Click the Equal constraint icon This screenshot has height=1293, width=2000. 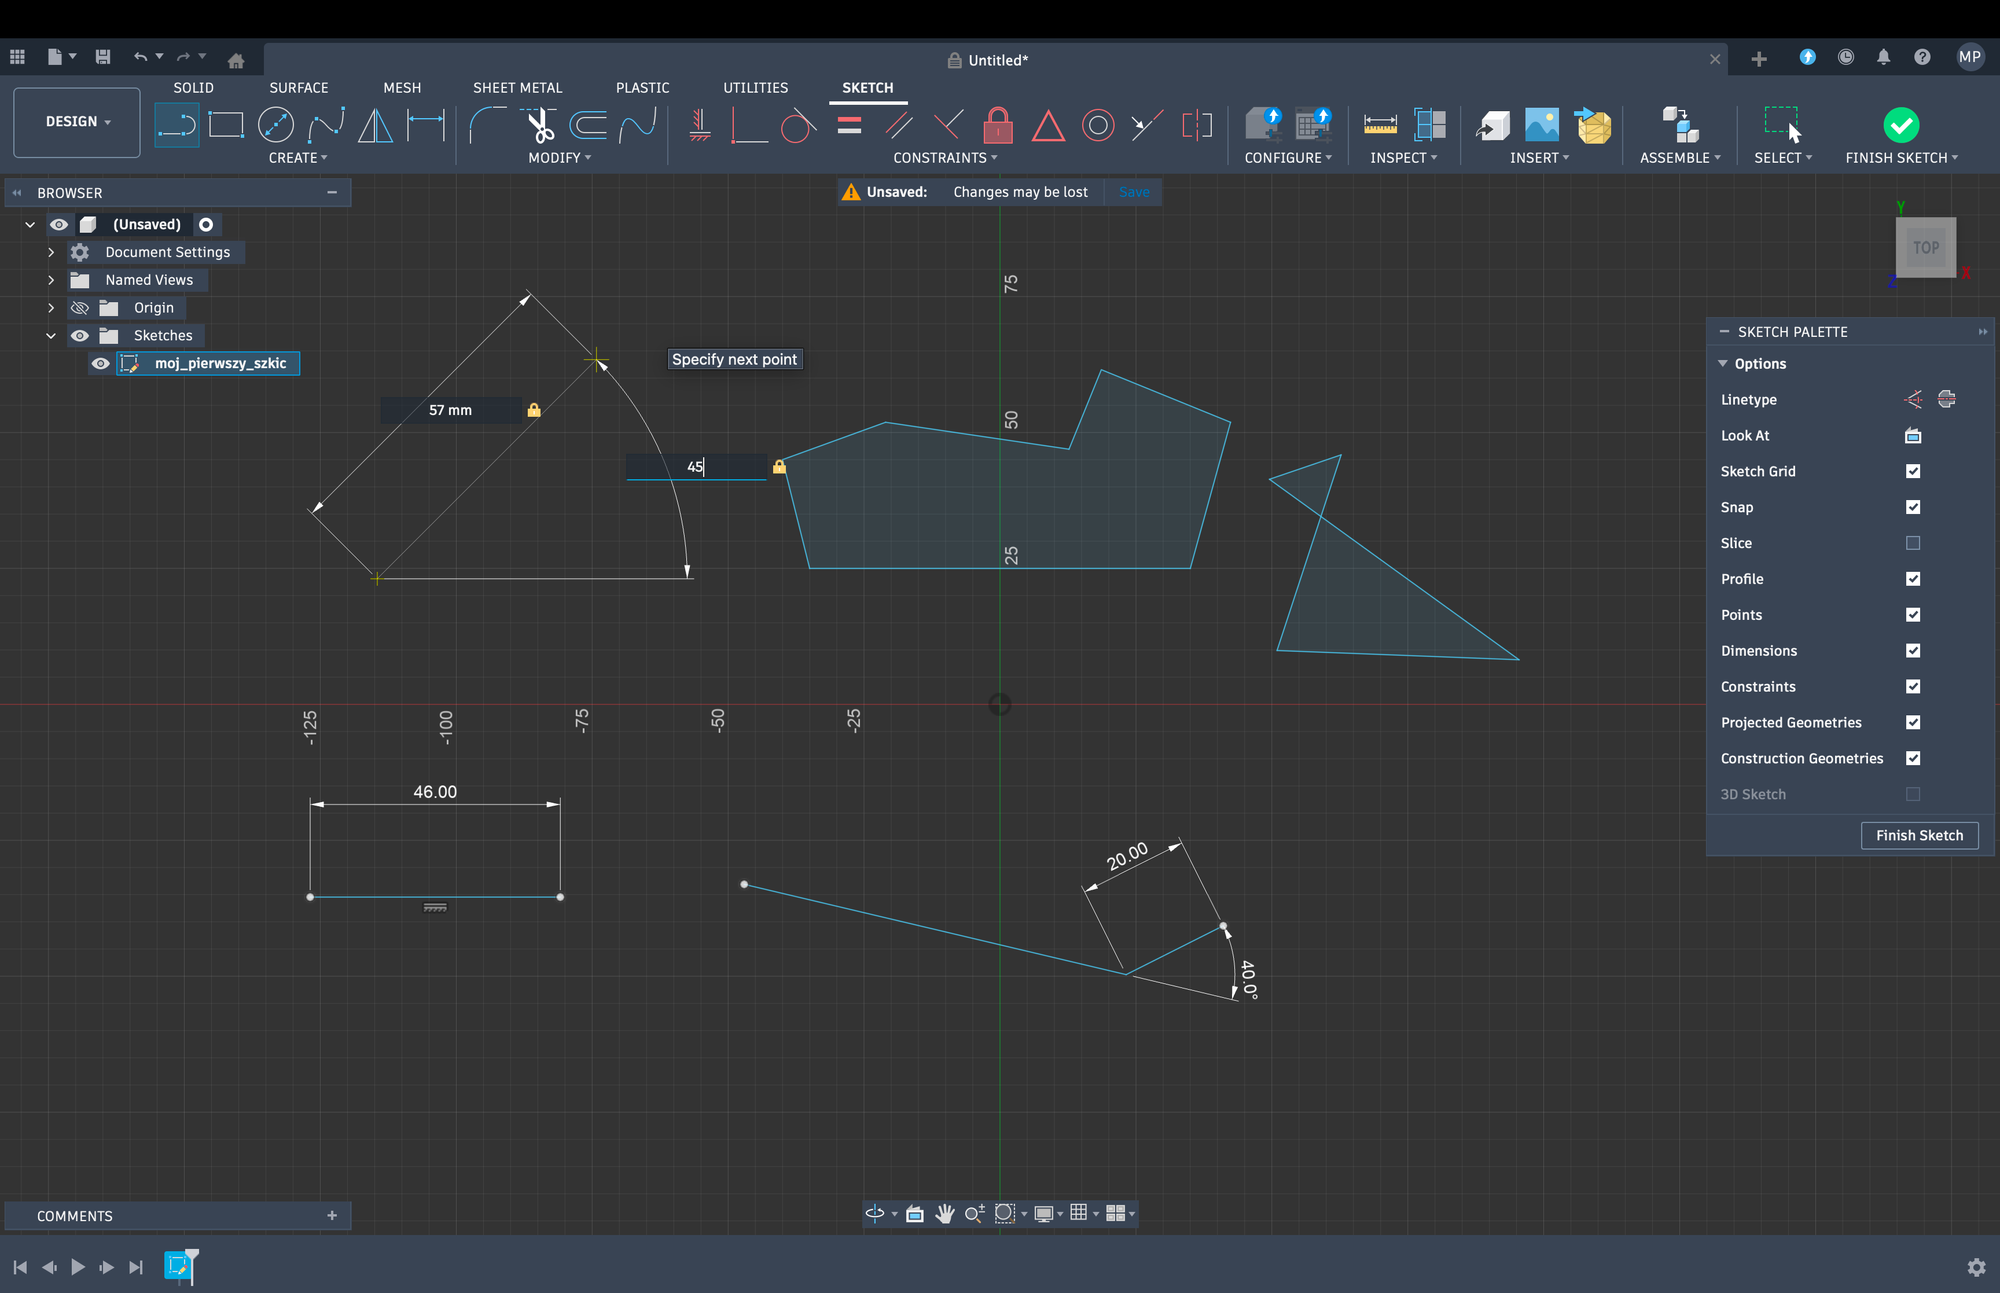click(849, 126)
